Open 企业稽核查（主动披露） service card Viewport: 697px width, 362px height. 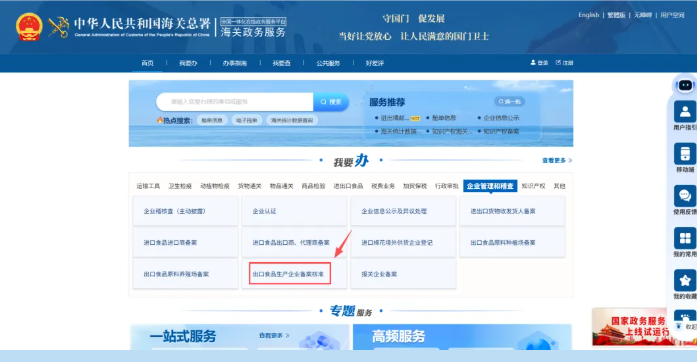[185, 211]
